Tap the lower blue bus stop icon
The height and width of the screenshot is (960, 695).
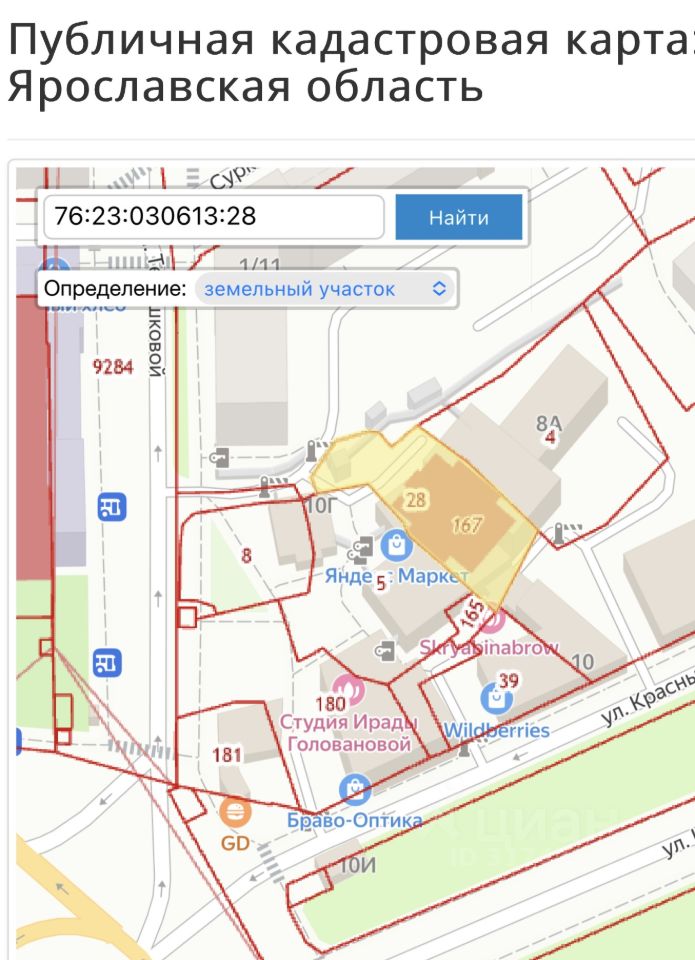(x=107, y=663)
